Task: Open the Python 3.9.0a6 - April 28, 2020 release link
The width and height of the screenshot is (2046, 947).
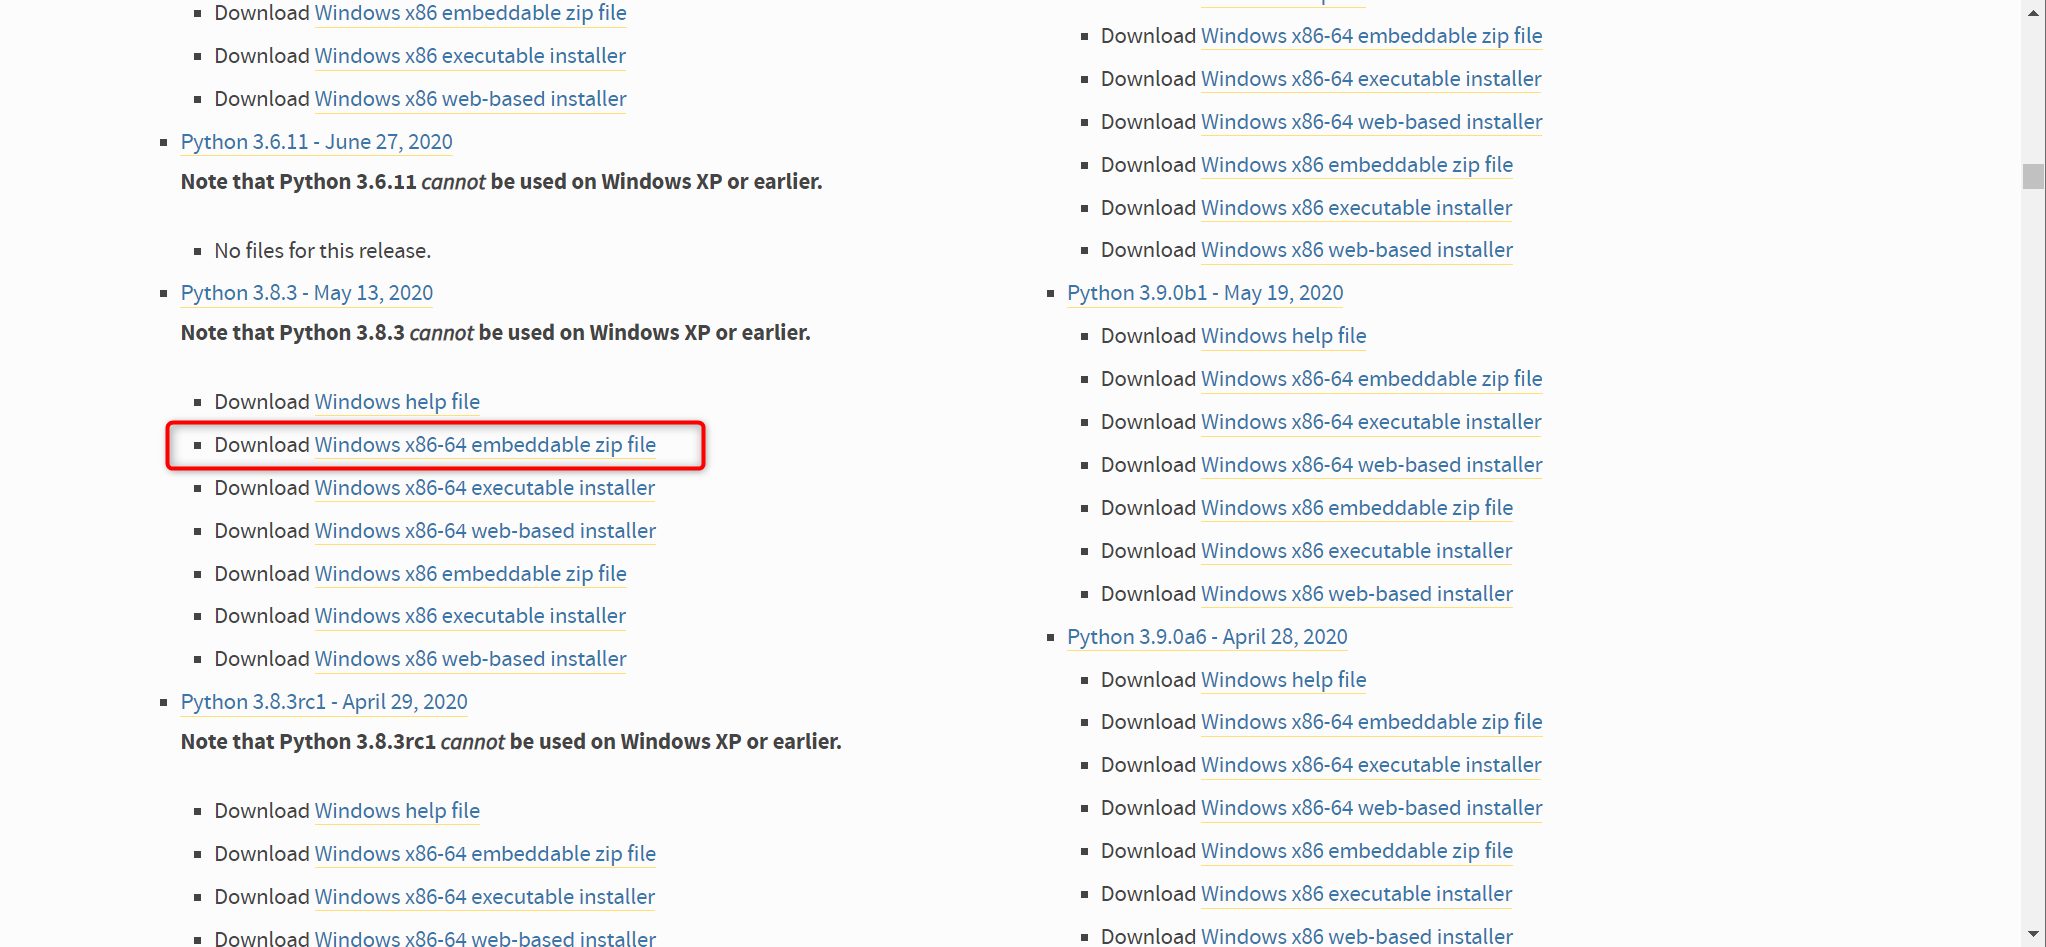Action: click(x=1207, y=637)
